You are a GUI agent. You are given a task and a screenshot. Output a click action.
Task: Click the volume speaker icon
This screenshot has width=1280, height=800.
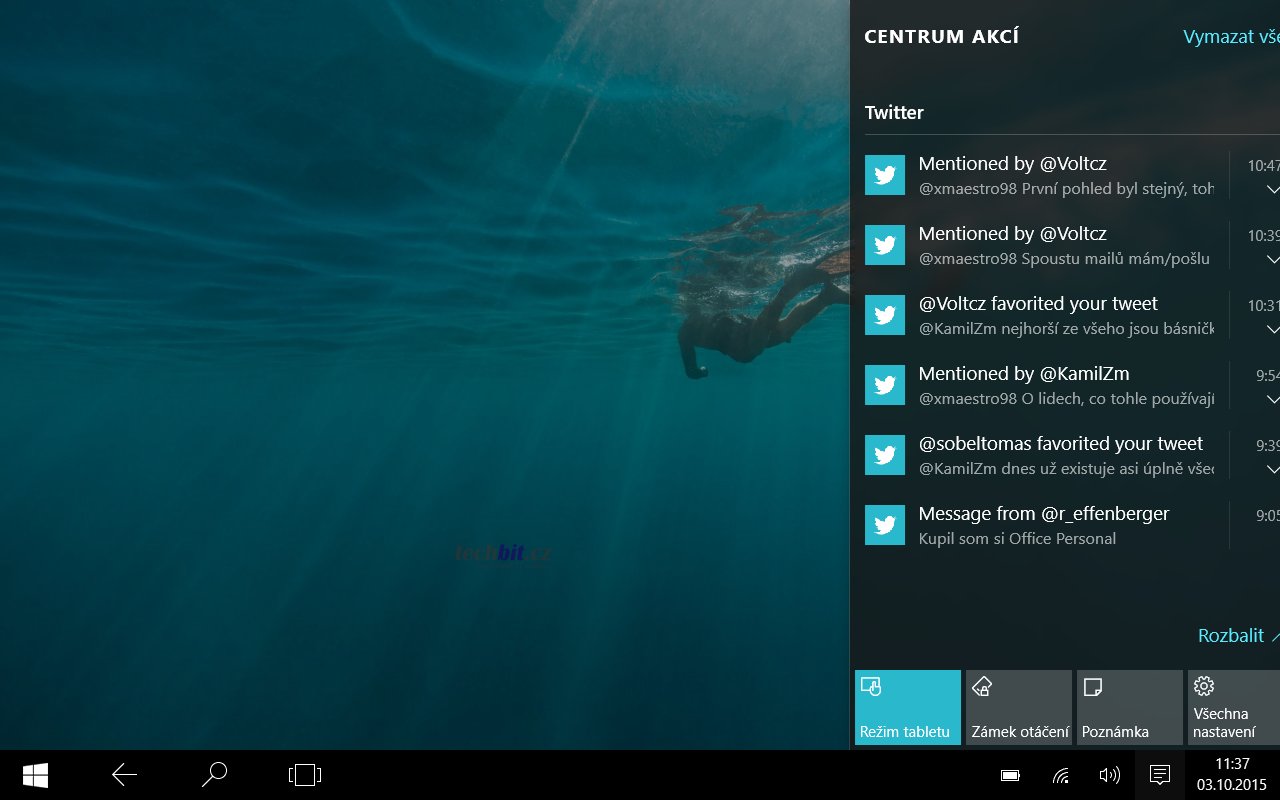click(1109, 775)
